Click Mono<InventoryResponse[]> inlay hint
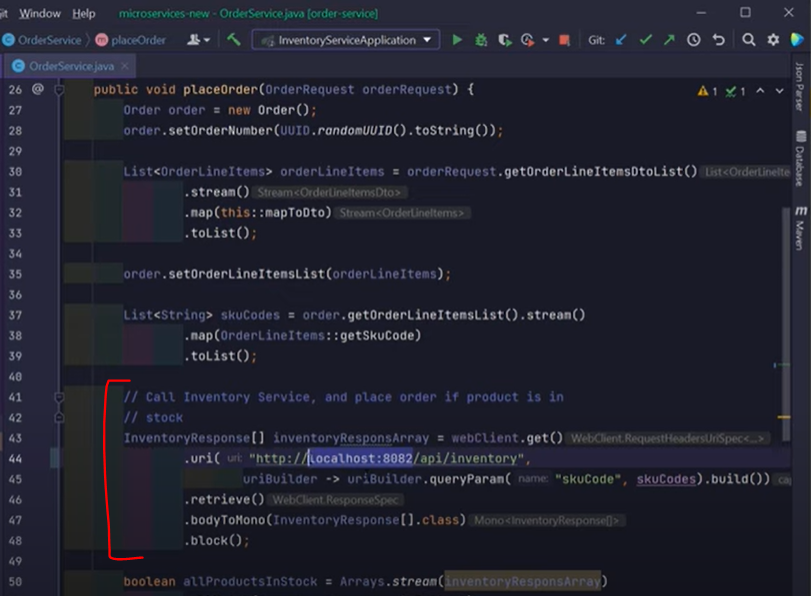This screenshot has width=811, height=596. click(x=546, y=520)
